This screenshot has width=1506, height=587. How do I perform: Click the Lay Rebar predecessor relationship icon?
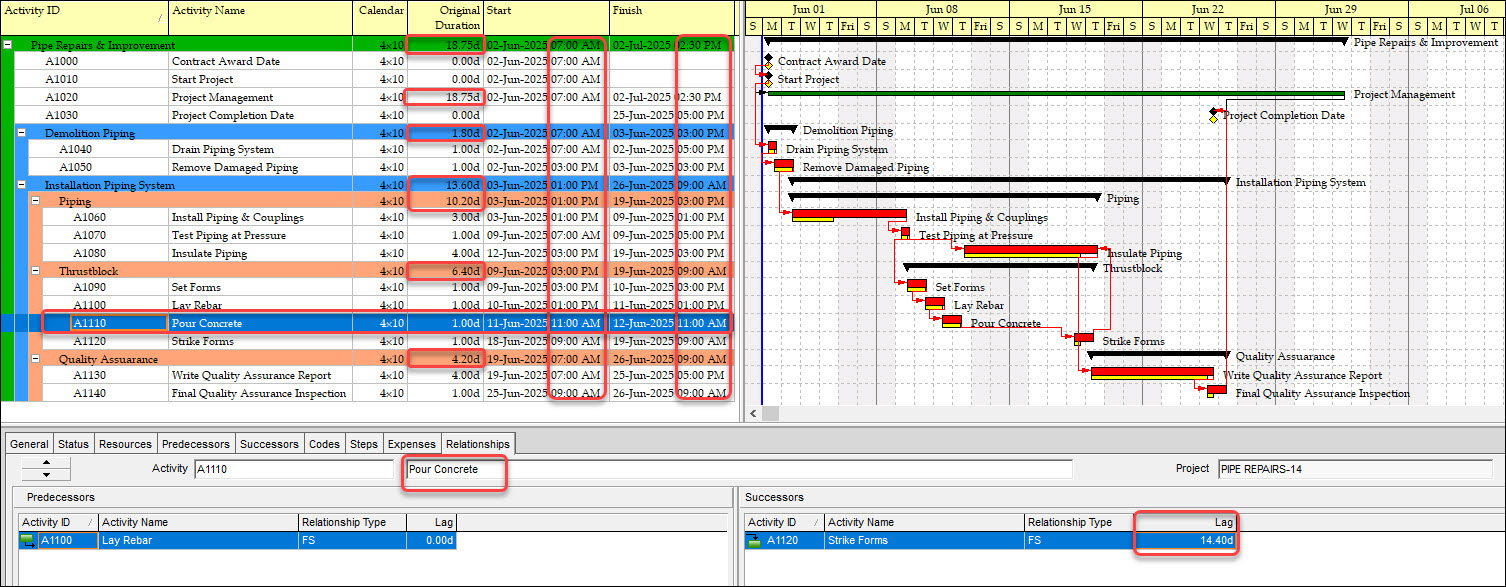(x=28, y=541)
